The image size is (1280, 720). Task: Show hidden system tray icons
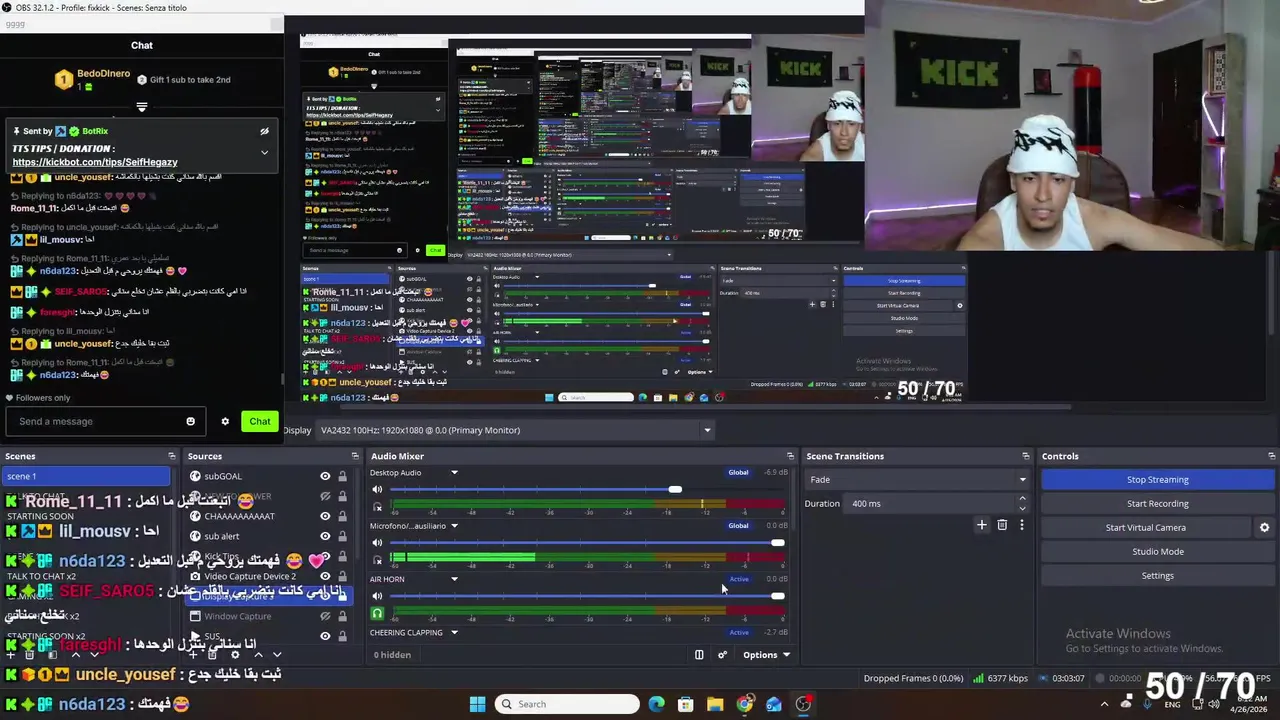1104,704
